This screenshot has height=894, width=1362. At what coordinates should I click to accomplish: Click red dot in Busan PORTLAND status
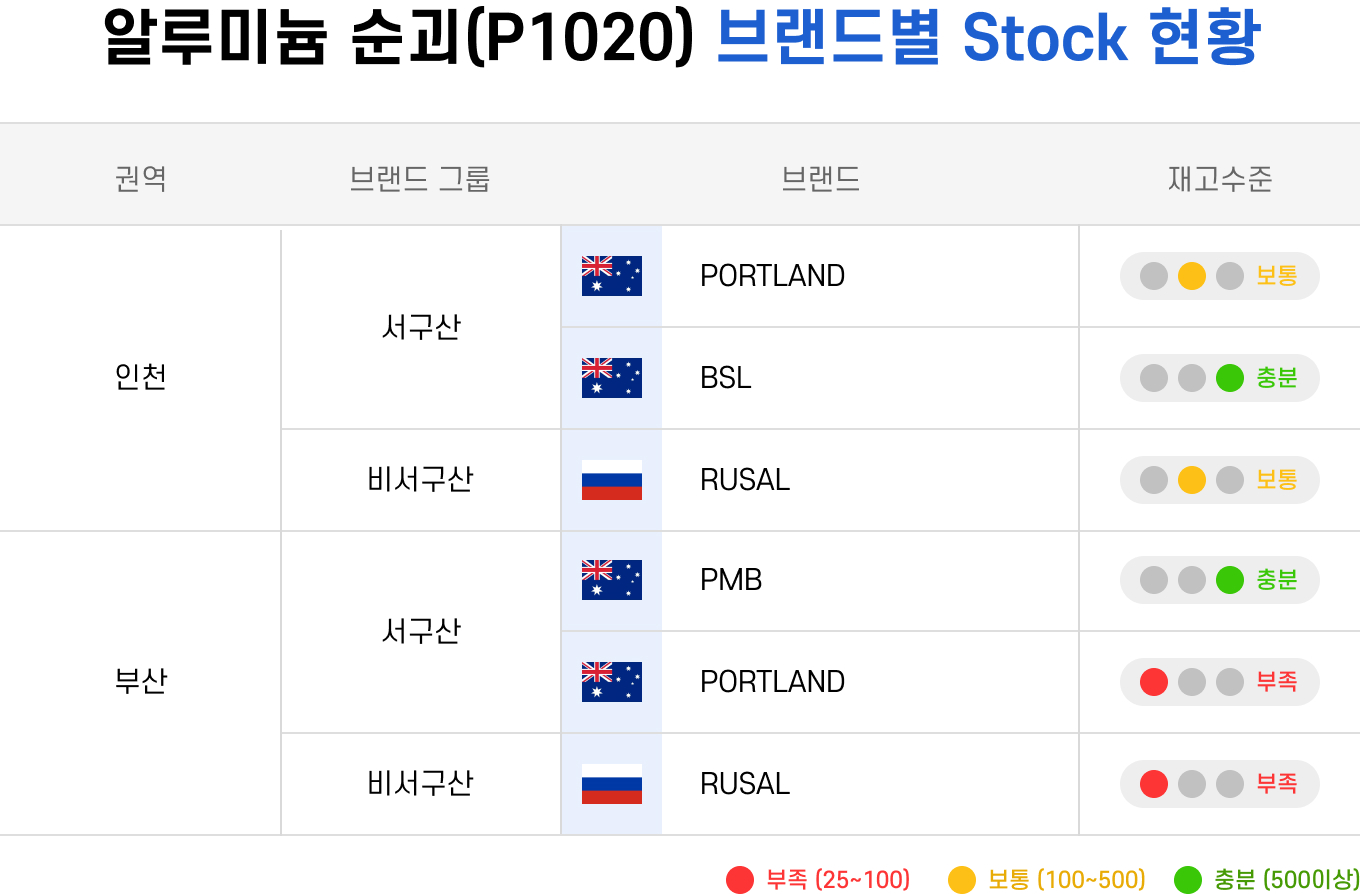click(1154, 682)
